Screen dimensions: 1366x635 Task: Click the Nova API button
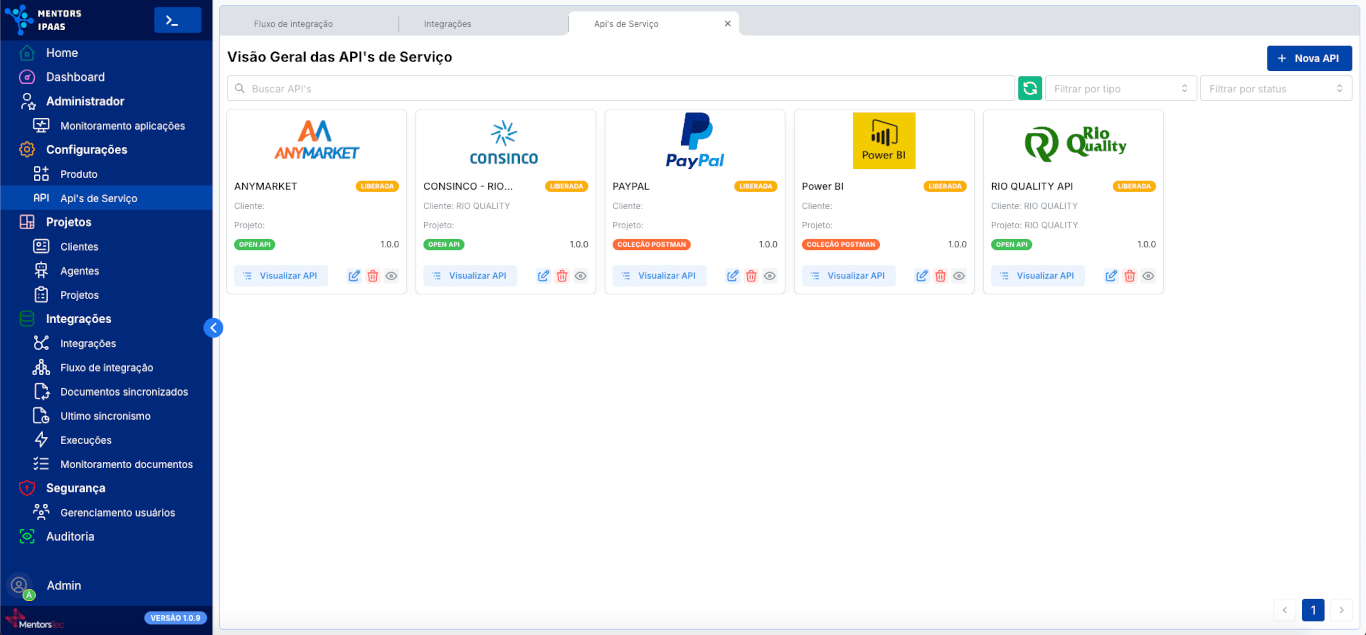[1308, 58]
